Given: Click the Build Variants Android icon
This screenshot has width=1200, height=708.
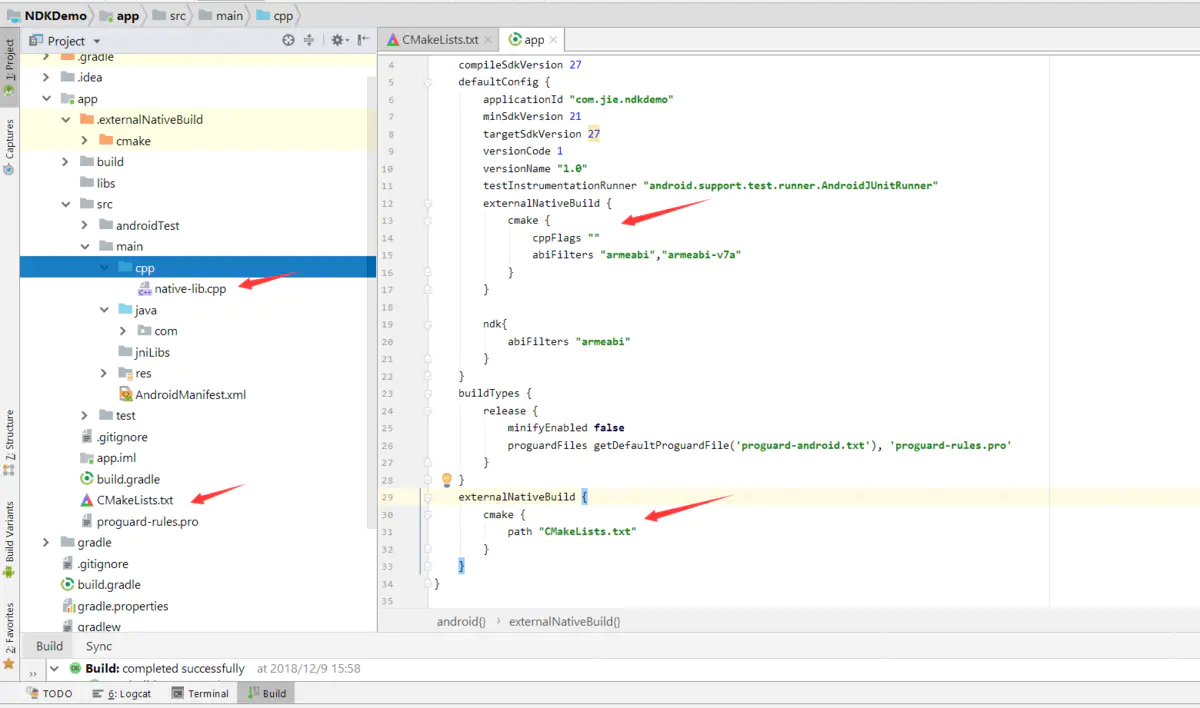Looking at the screenshot, I should [9, 572].
